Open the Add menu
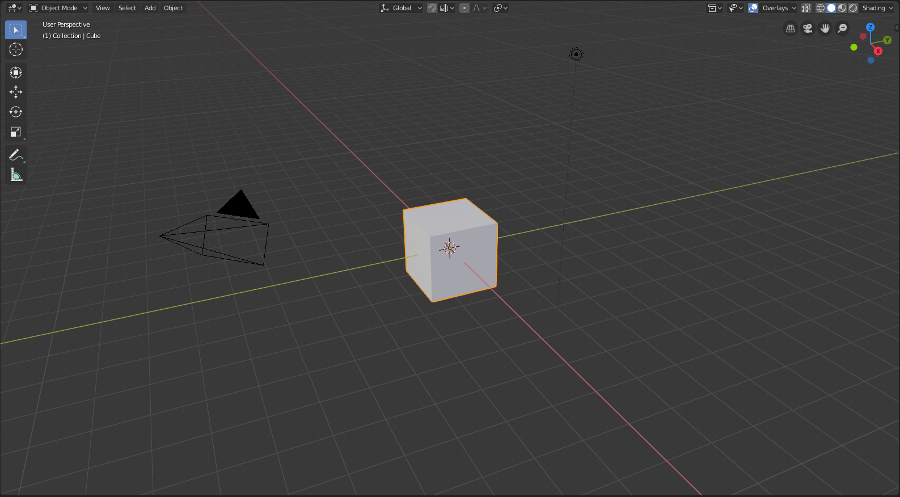Screen dimensions: 900x497 (x=150, y=8)
